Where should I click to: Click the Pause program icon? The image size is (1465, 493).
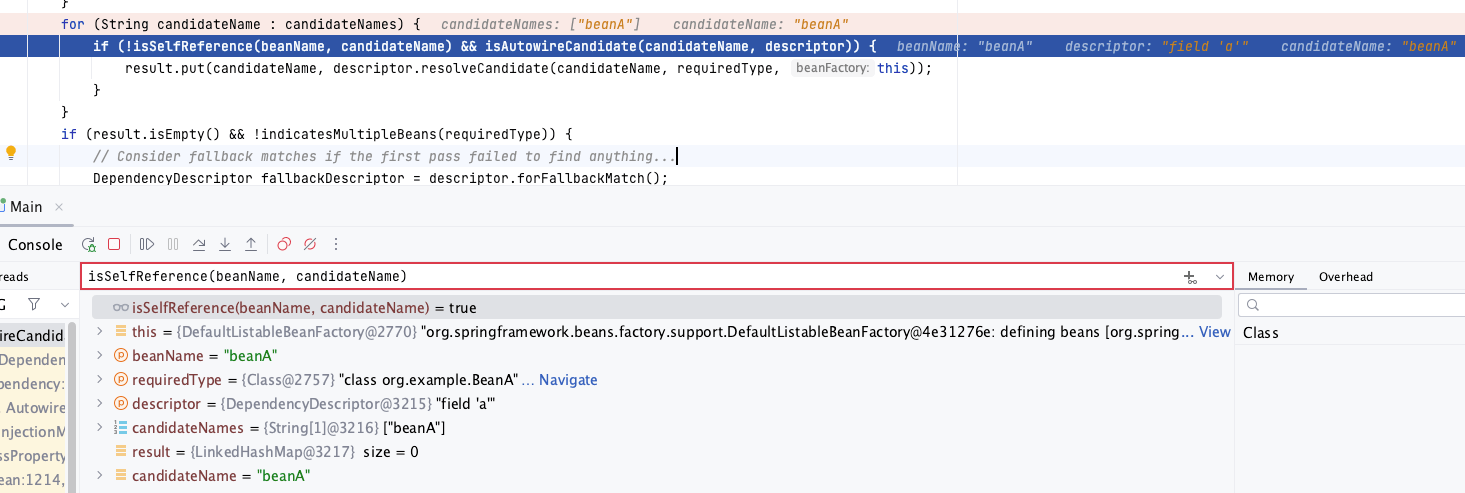pos(173,244)
